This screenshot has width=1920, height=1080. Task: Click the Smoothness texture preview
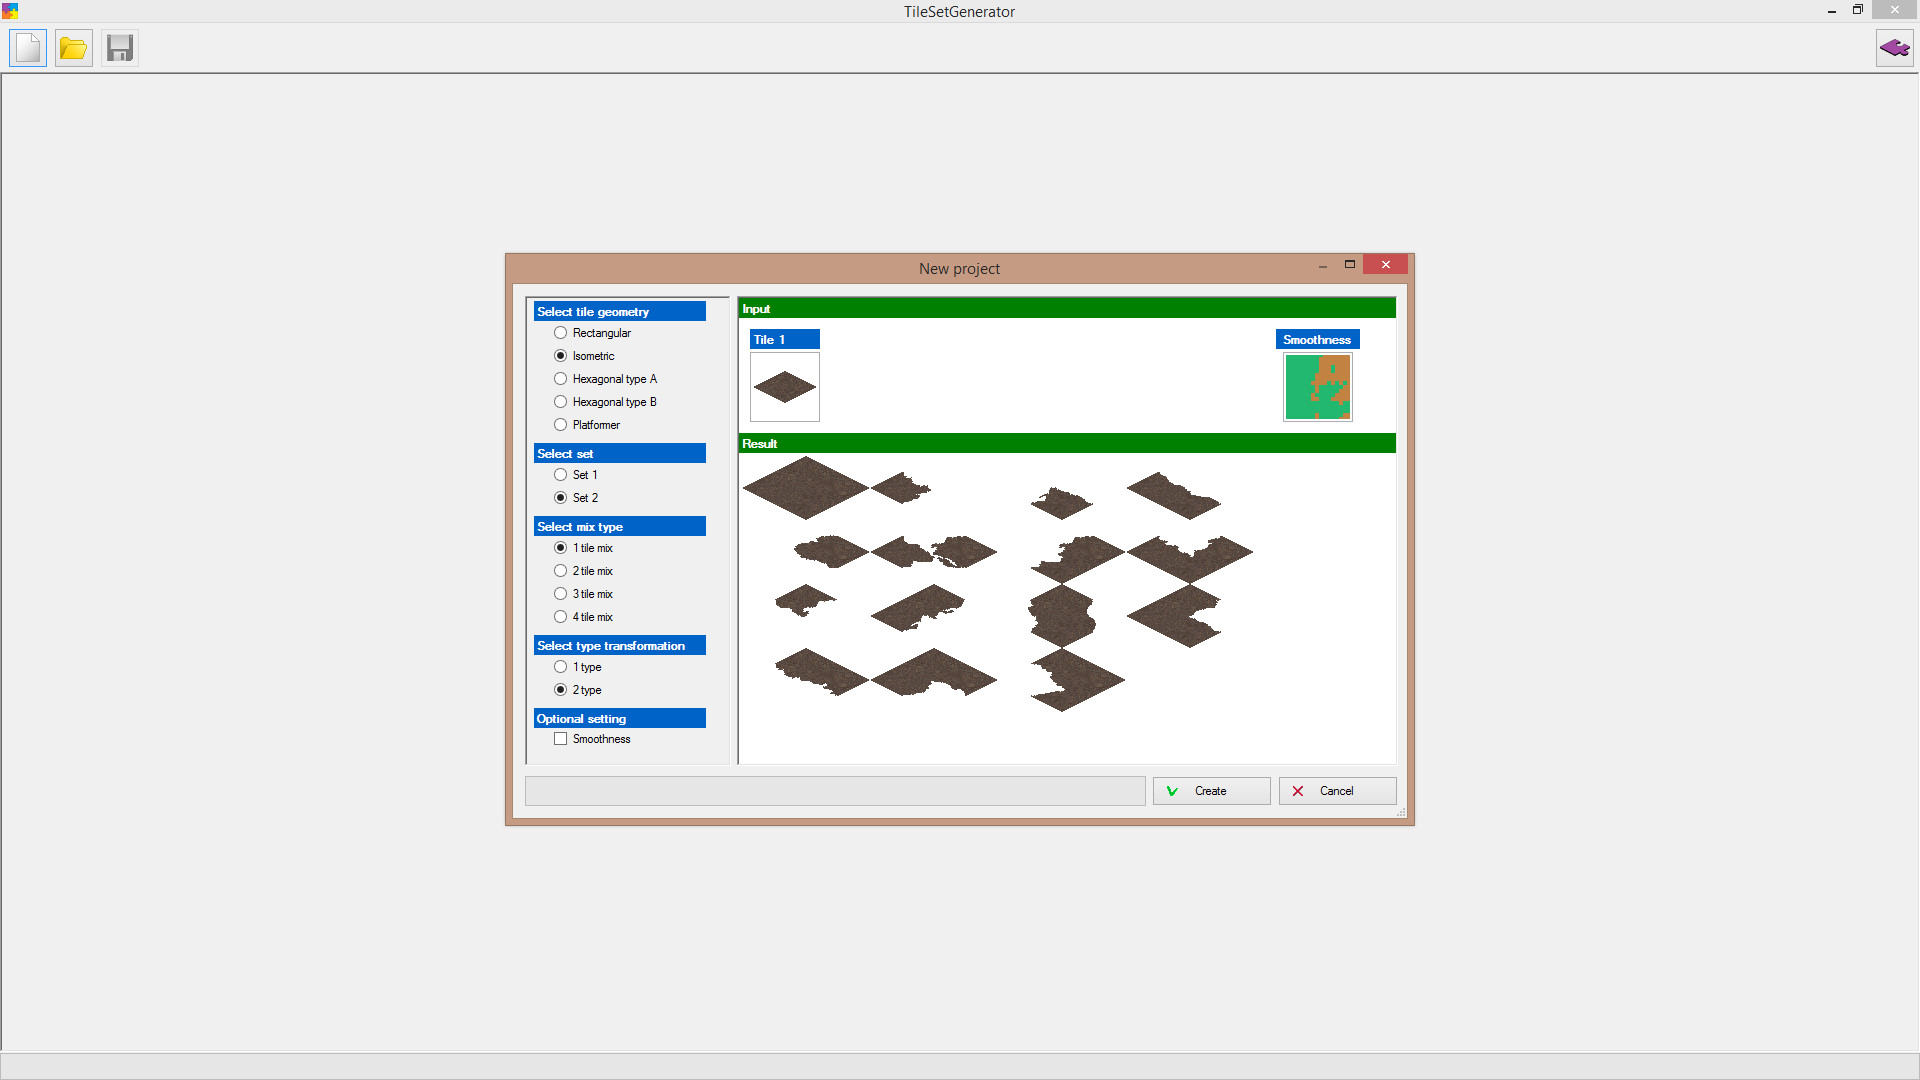pos(1317,387)
